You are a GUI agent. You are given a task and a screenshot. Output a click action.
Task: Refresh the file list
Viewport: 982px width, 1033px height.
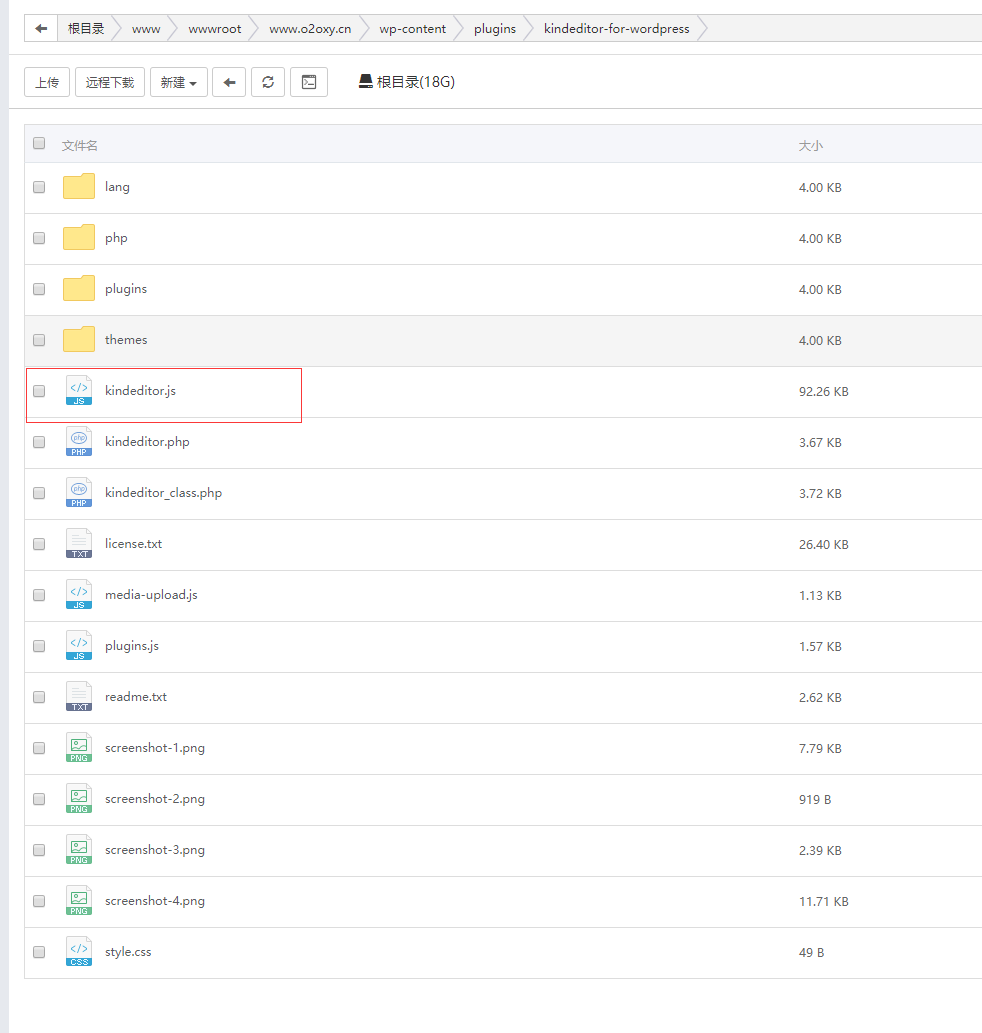268,82
